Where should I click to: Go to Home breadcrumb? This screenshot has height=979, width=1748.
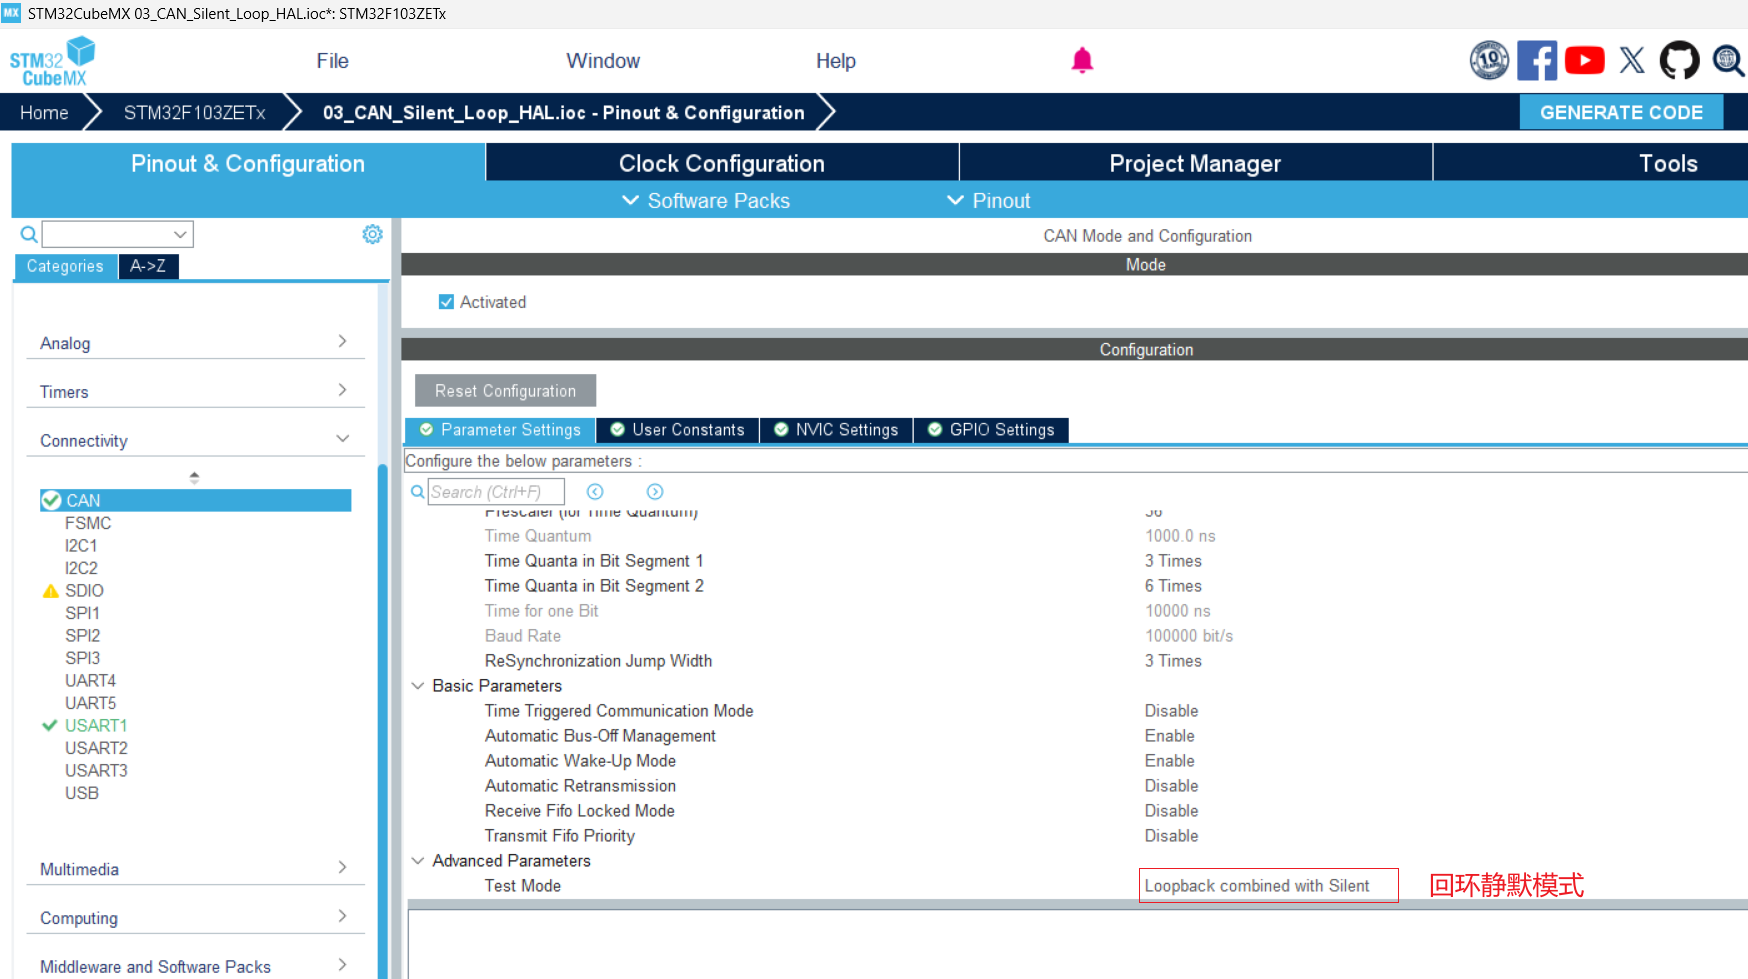coord(44,113)
